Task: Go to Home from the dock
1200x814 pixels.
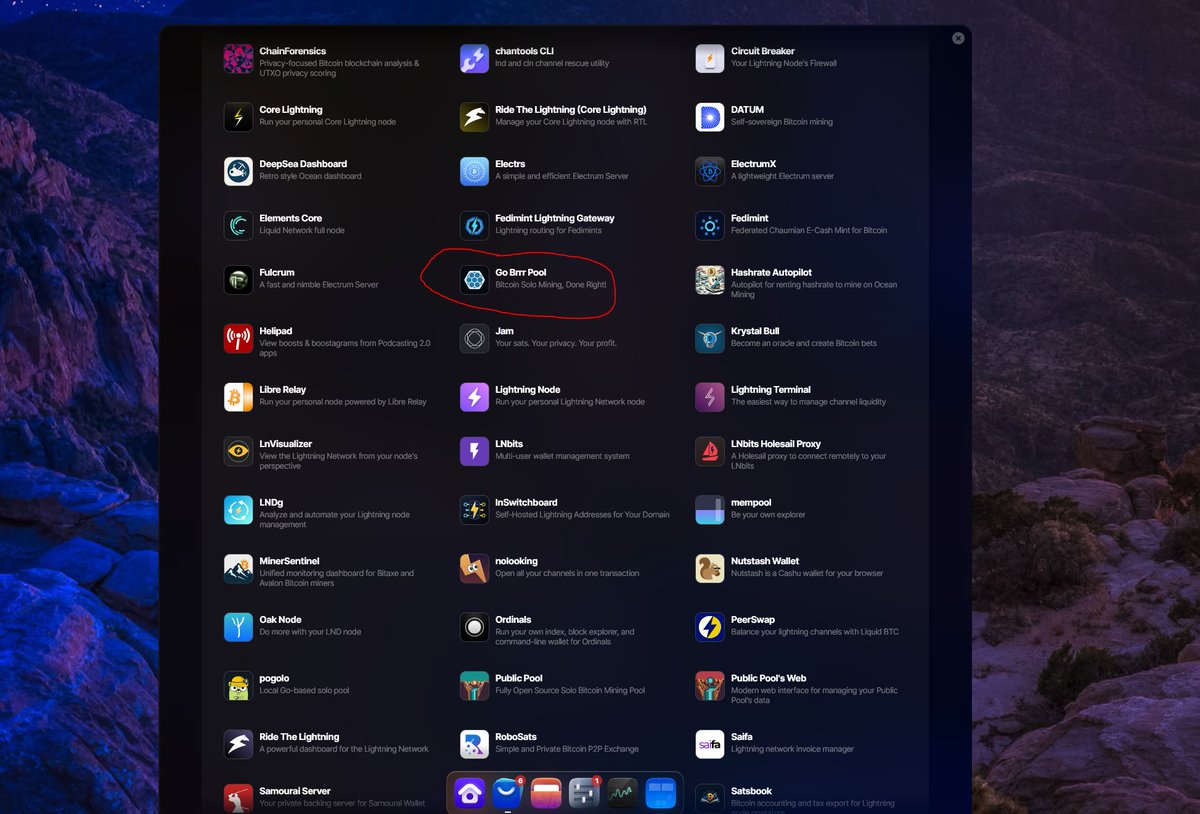Action: [470, 793]
